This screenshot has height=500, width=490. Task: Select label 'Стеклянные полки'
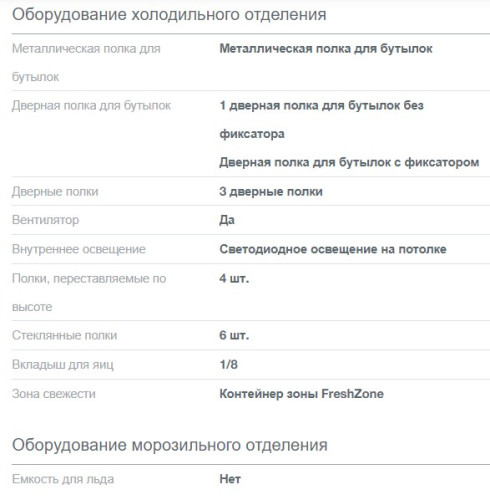click(64, 335)
